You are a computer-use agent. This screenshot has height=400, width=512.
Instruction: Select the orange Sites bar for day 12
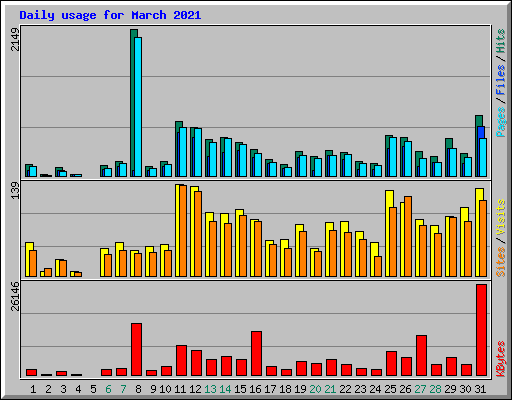198,234
